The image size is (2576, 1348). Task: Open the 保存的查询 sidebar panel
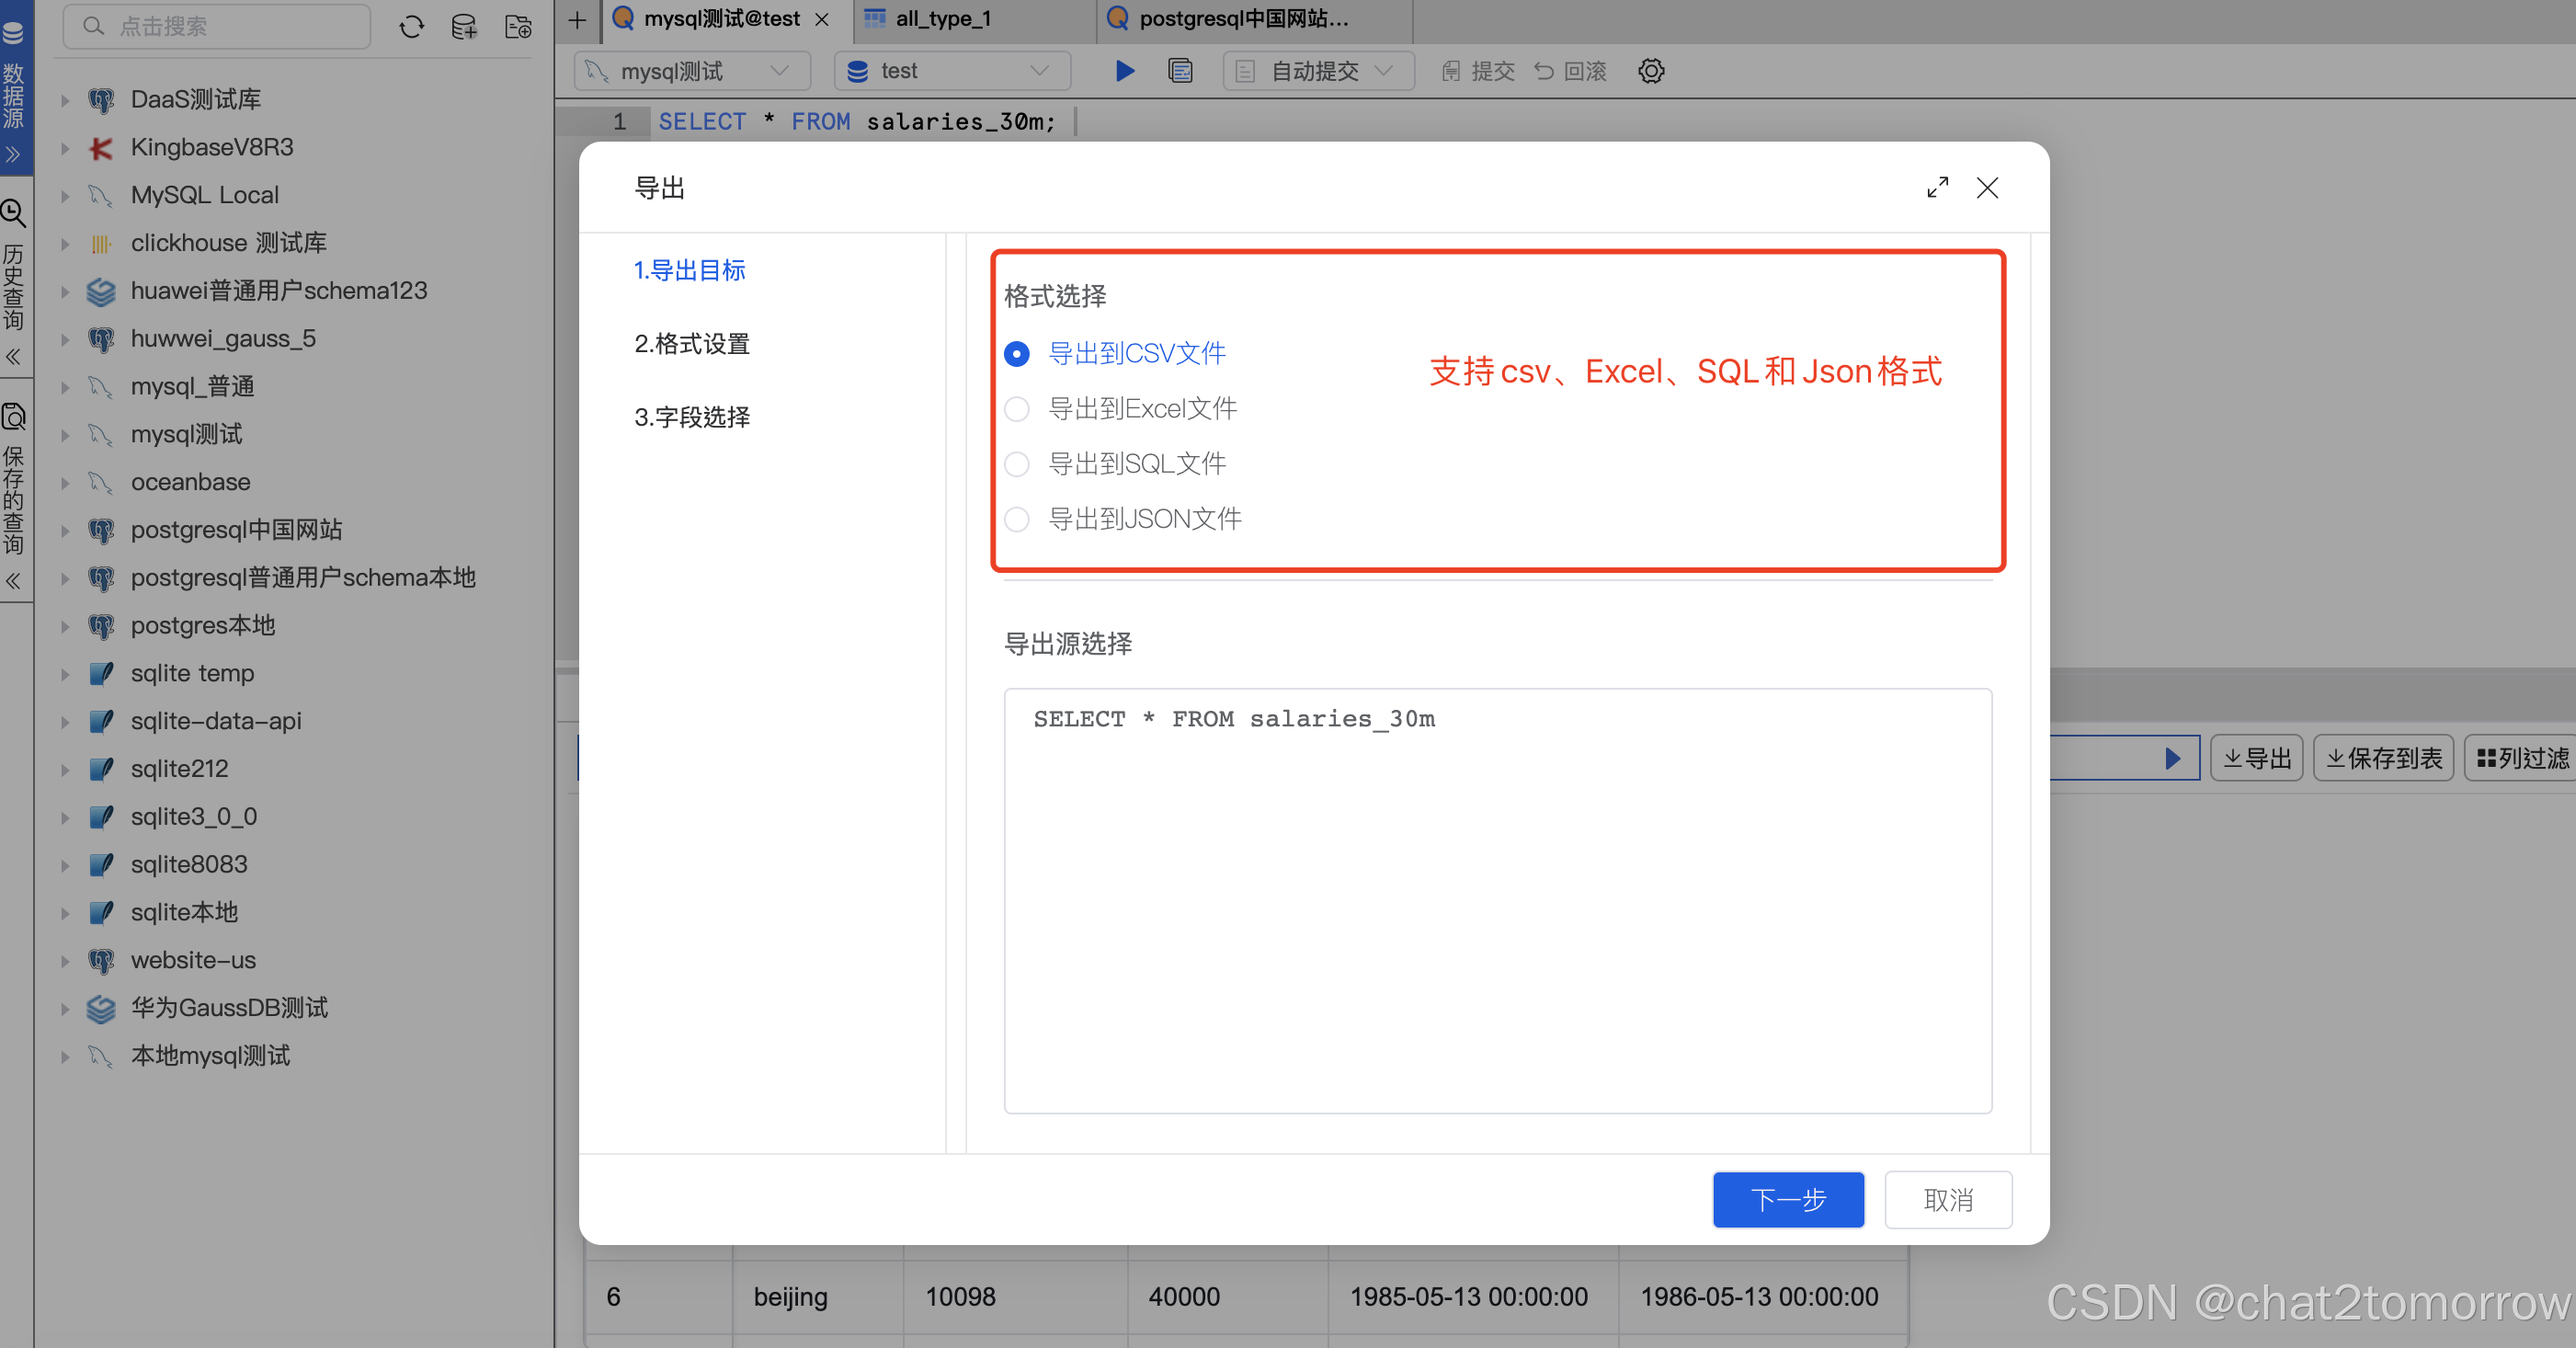[x=14, y=417]
